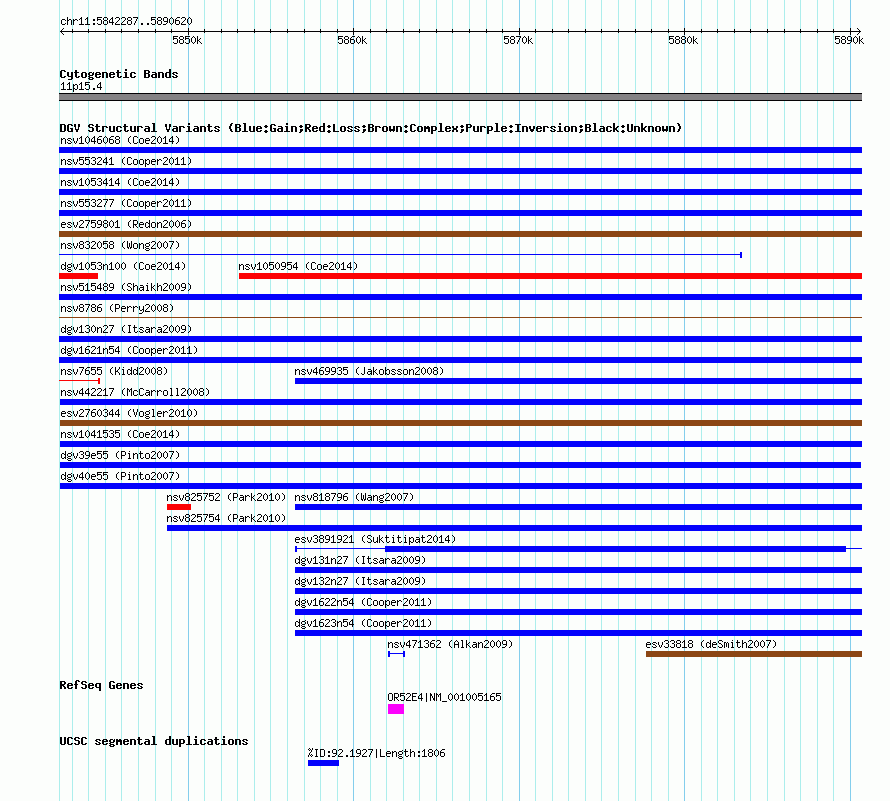
Task: Click the 5850k ruler tick label
Action: click(187, 40)
